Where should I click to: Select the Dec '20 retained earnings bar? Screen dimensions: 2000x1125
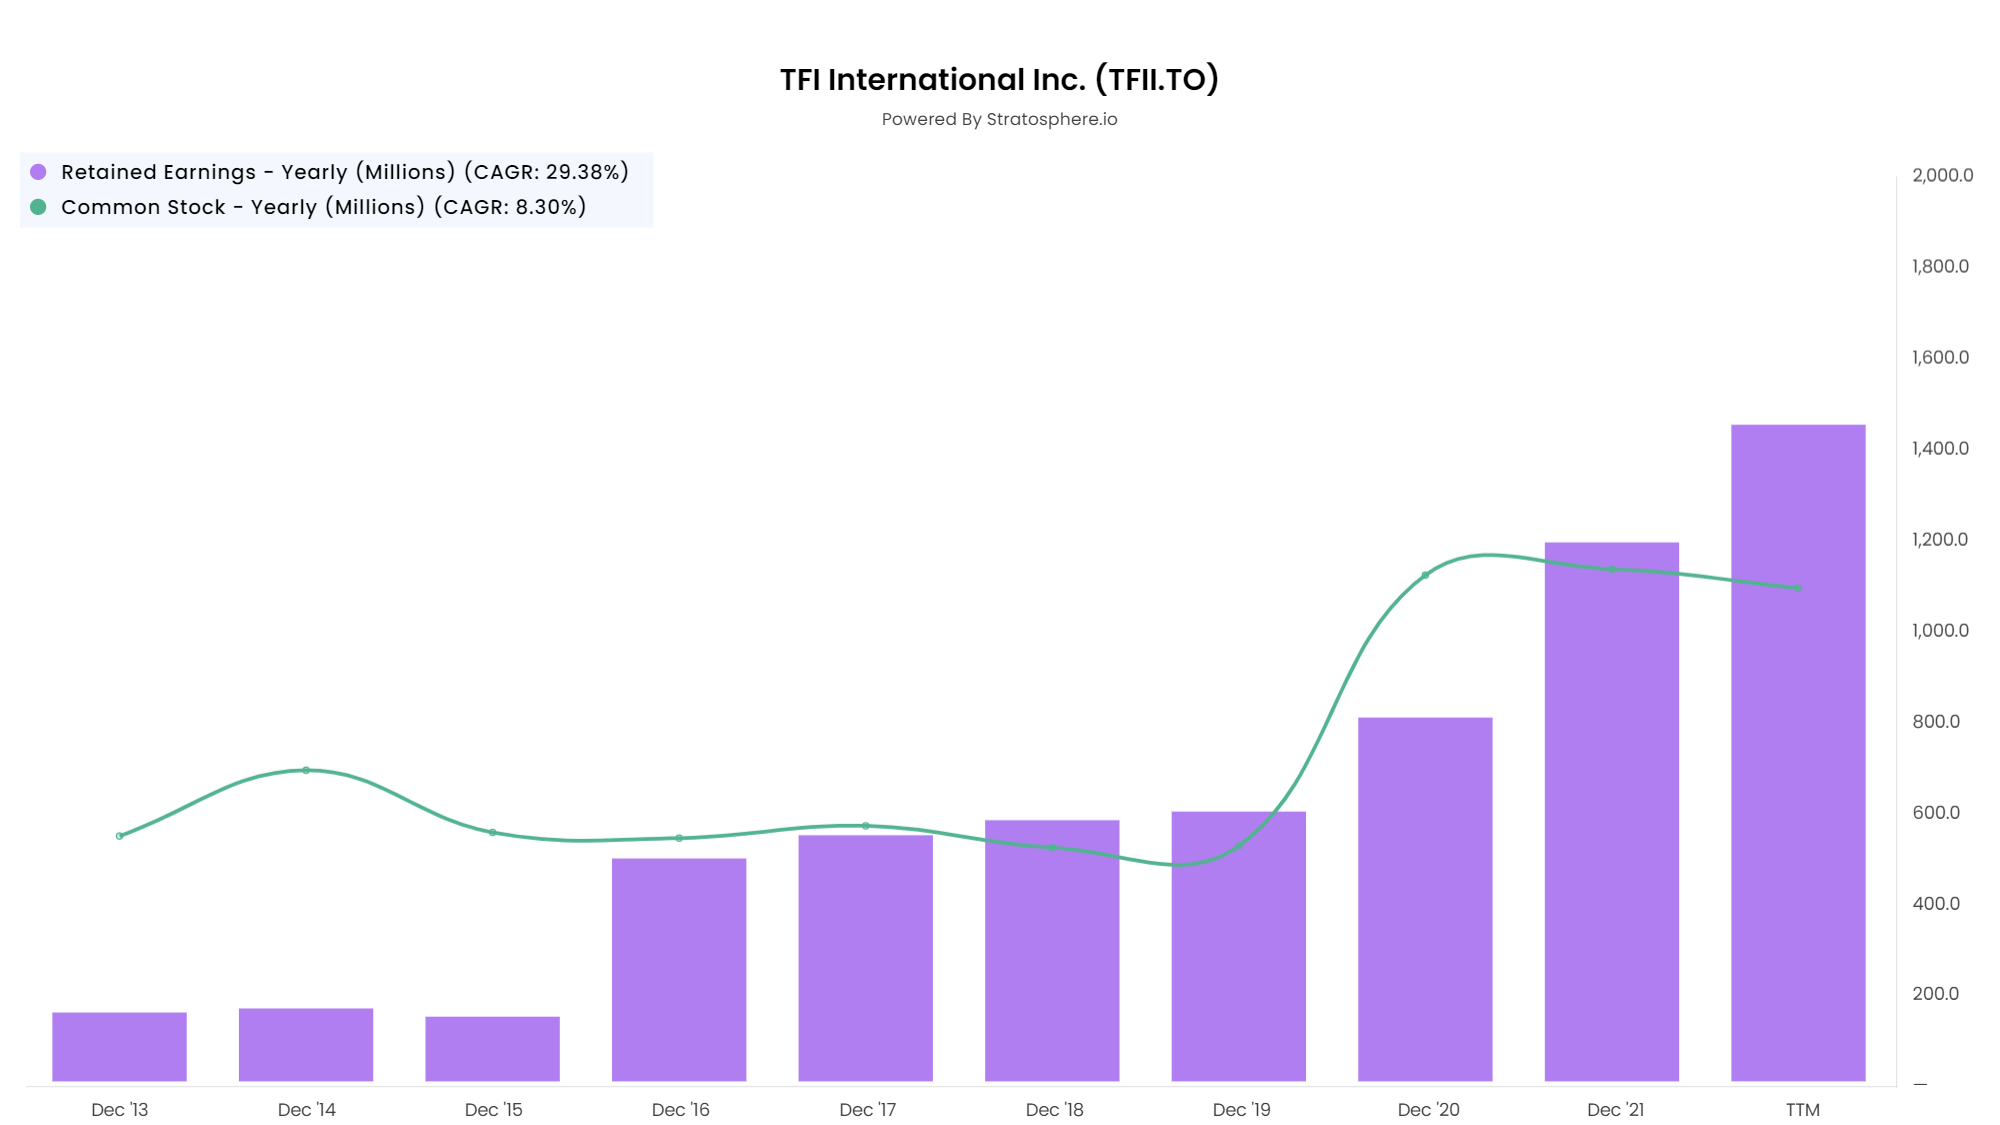(1425, 899)
